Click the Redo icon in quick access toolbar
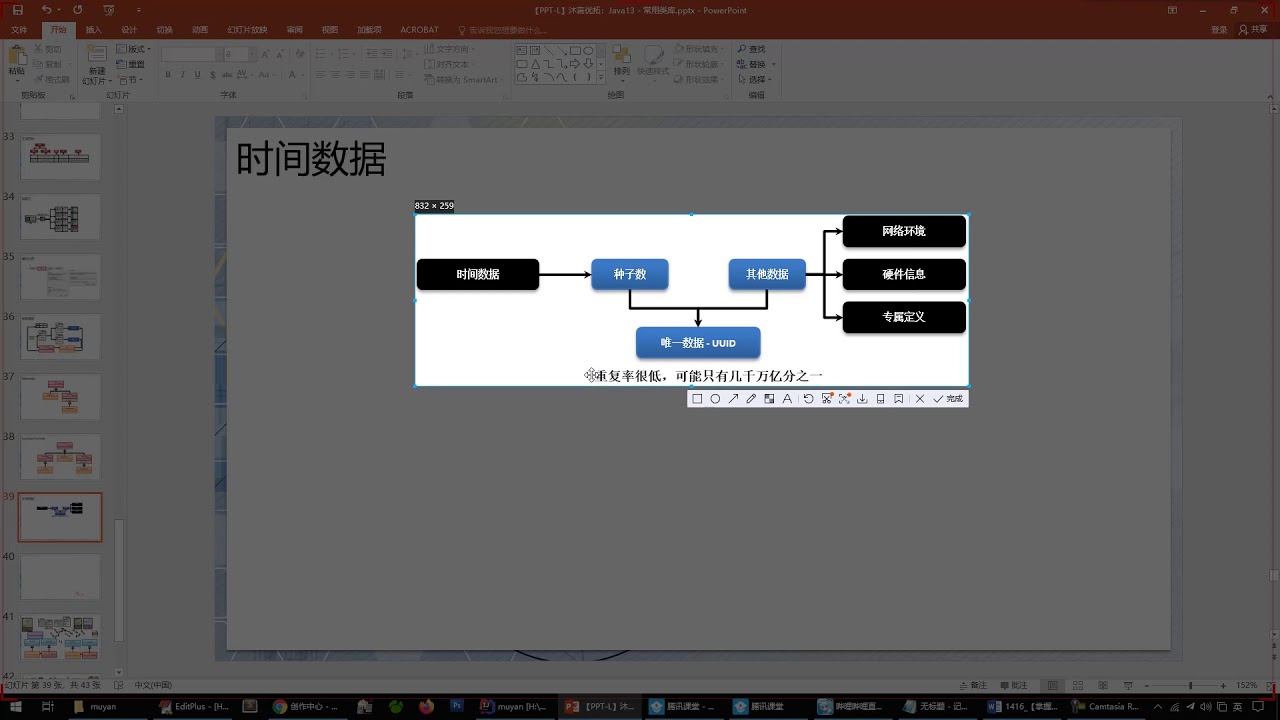Image resolution: width=1280 pixels, height=720 pixels. point(78,10)
